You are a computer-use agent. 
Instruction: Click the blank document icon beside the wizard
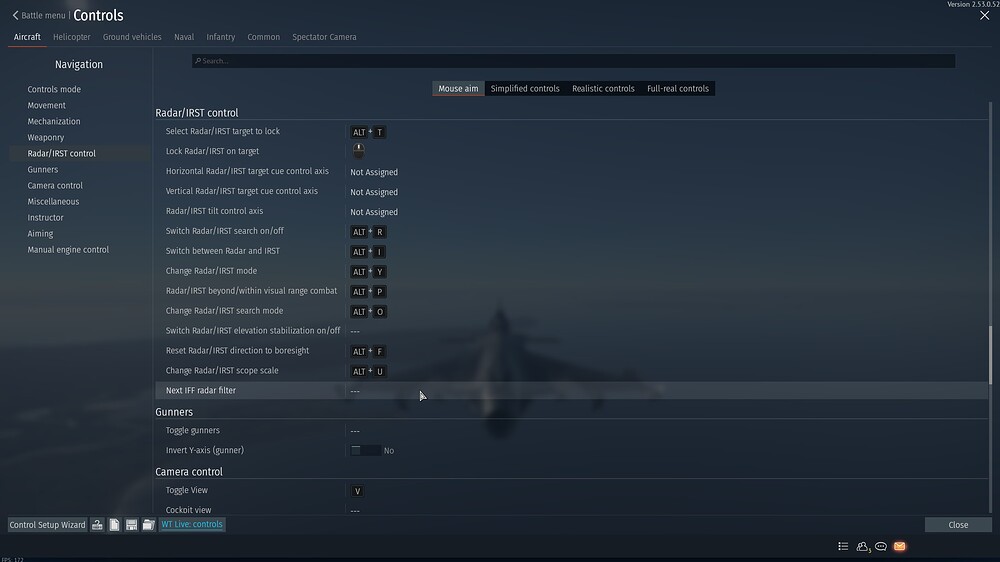tap(115, 525)
